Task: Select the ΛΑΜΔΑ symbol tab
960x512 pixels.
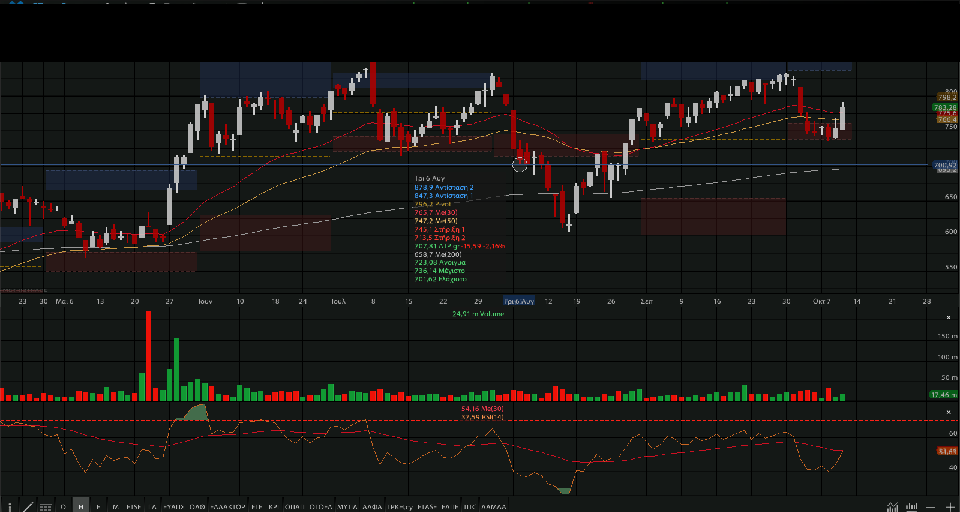Action: tap(493, 506)
